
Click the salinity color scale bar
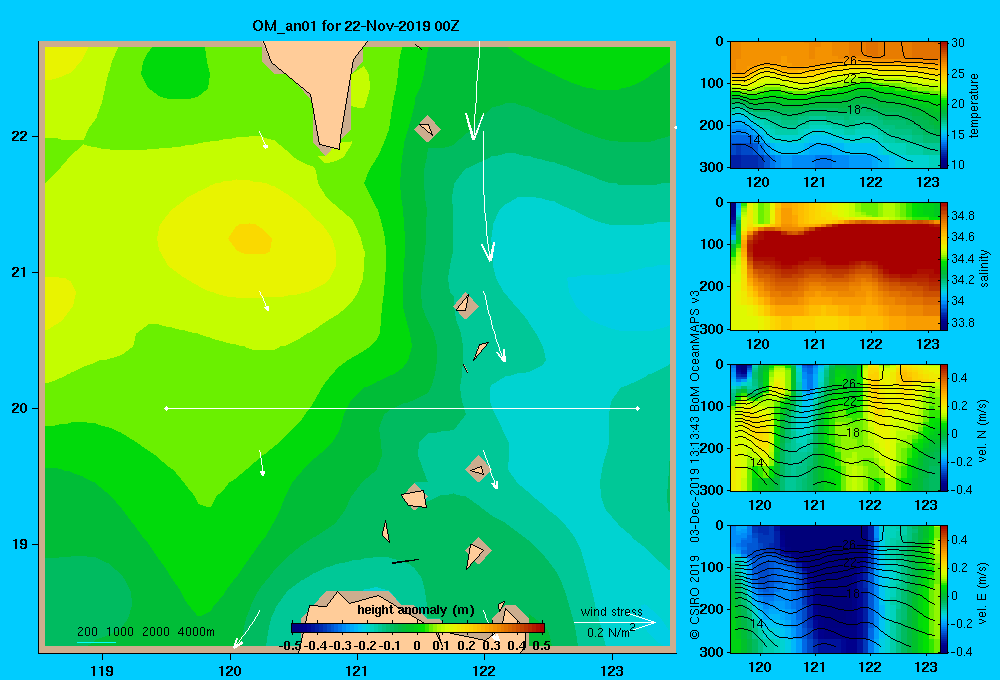pyautogui.click(x=944, y=266)
